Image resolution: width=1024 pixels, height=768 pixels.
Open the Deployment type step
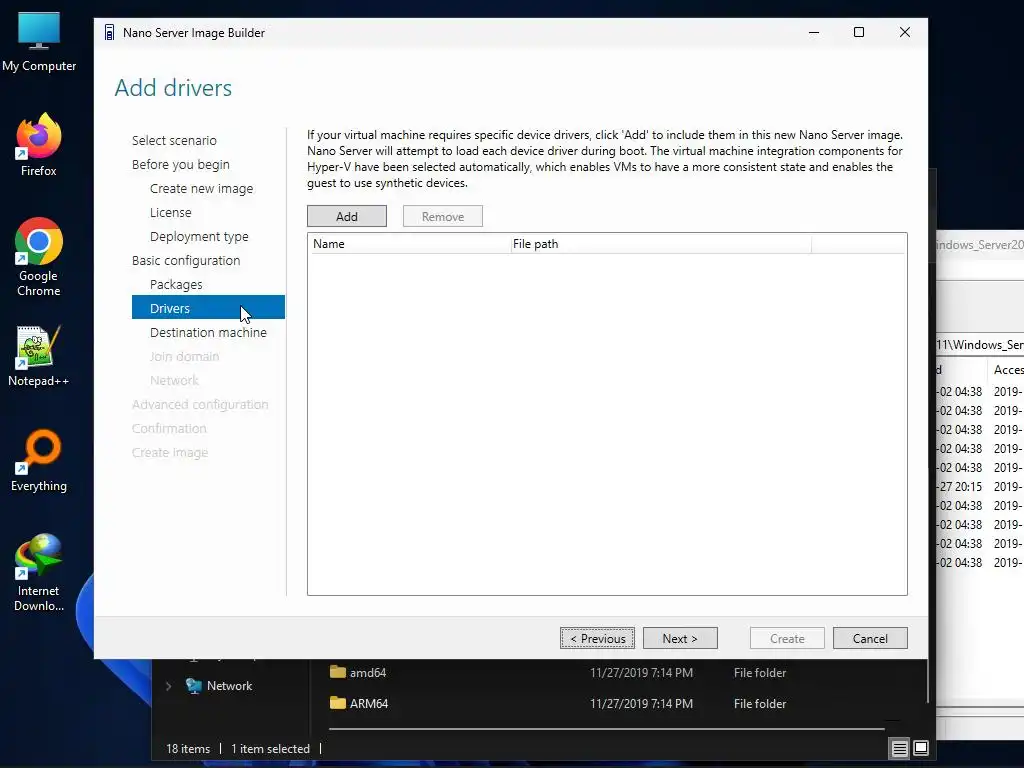pyautogui.click(x=199, y=236)
